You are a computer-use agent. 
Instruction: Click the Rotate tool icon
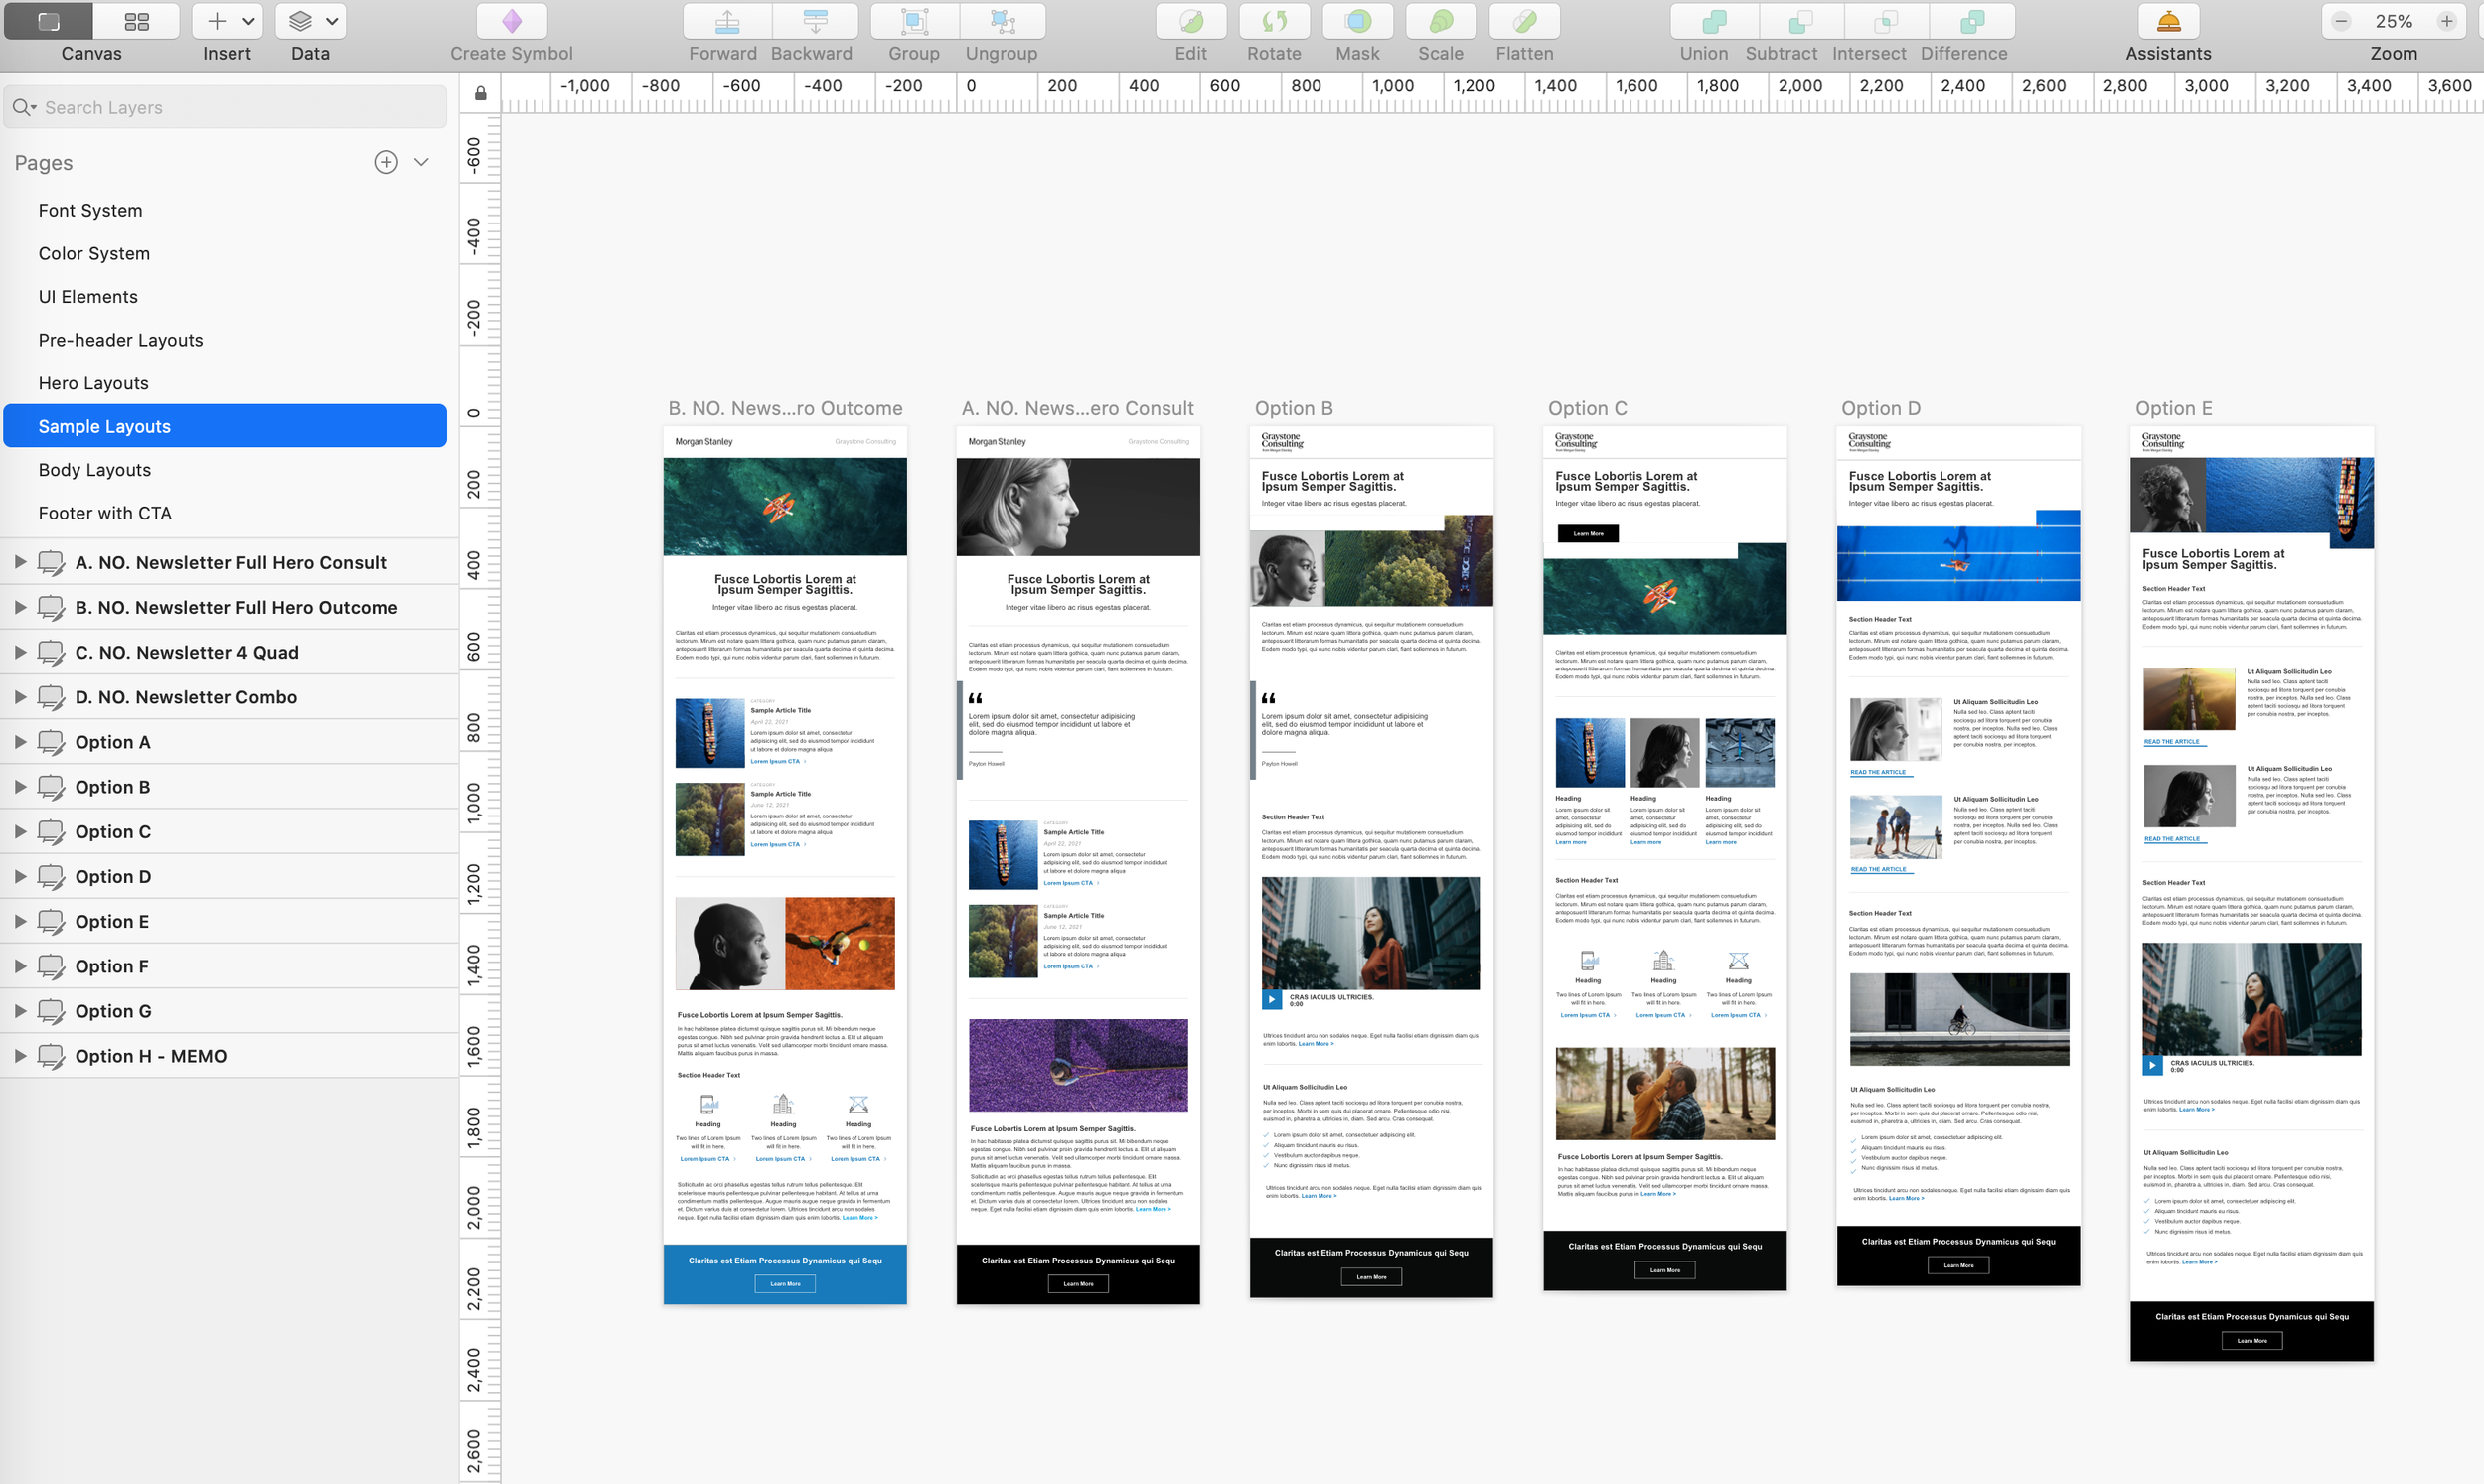[x=1273, y=21]
